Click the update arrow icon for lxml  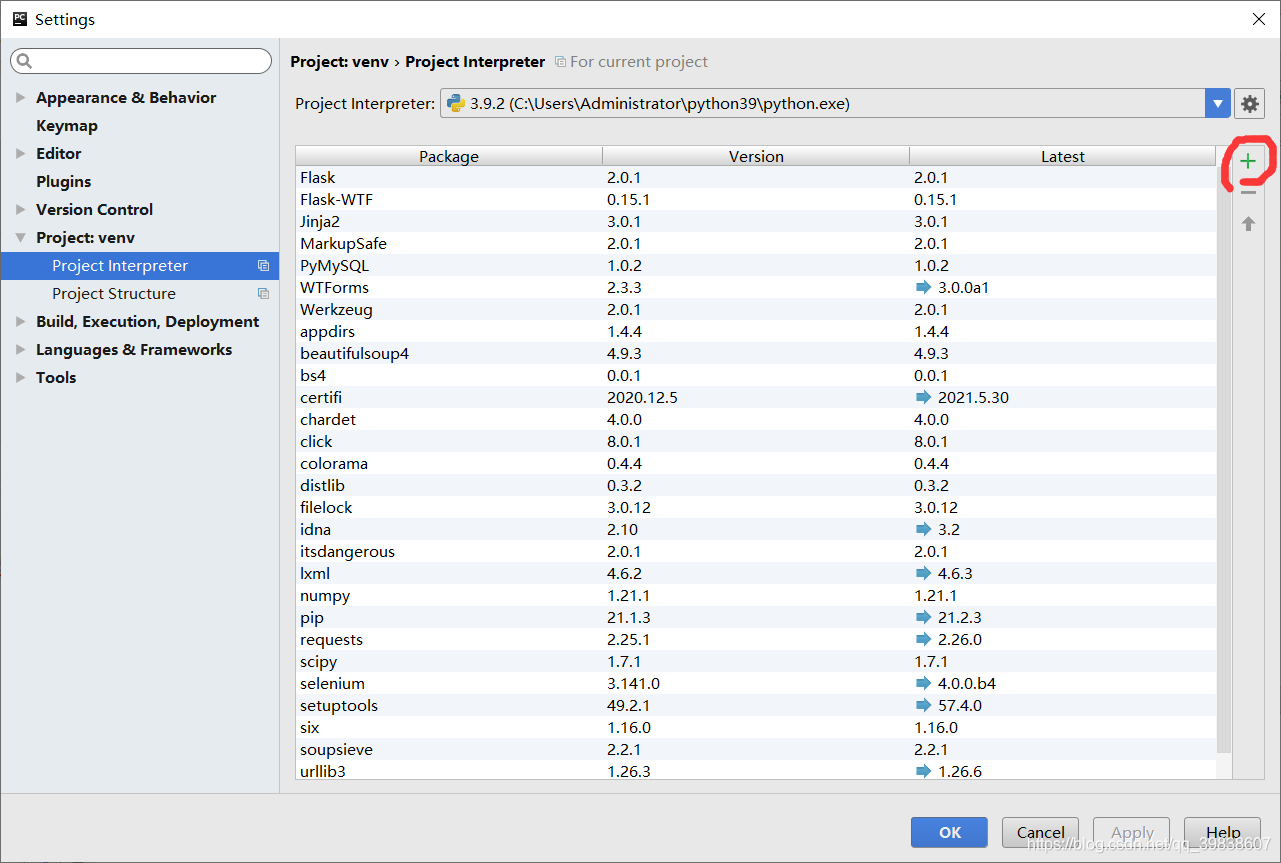pyautogui.click(x=923, y=573)
